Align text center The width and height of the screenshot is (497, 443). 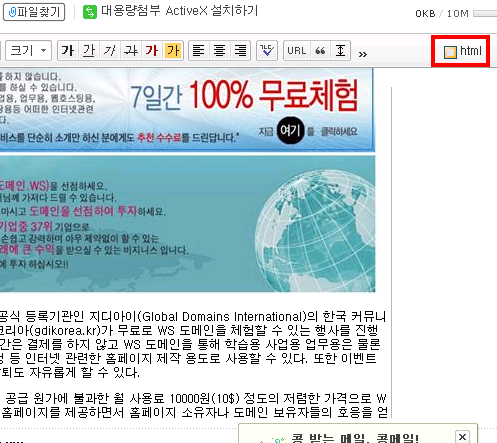tap(219, 51)
